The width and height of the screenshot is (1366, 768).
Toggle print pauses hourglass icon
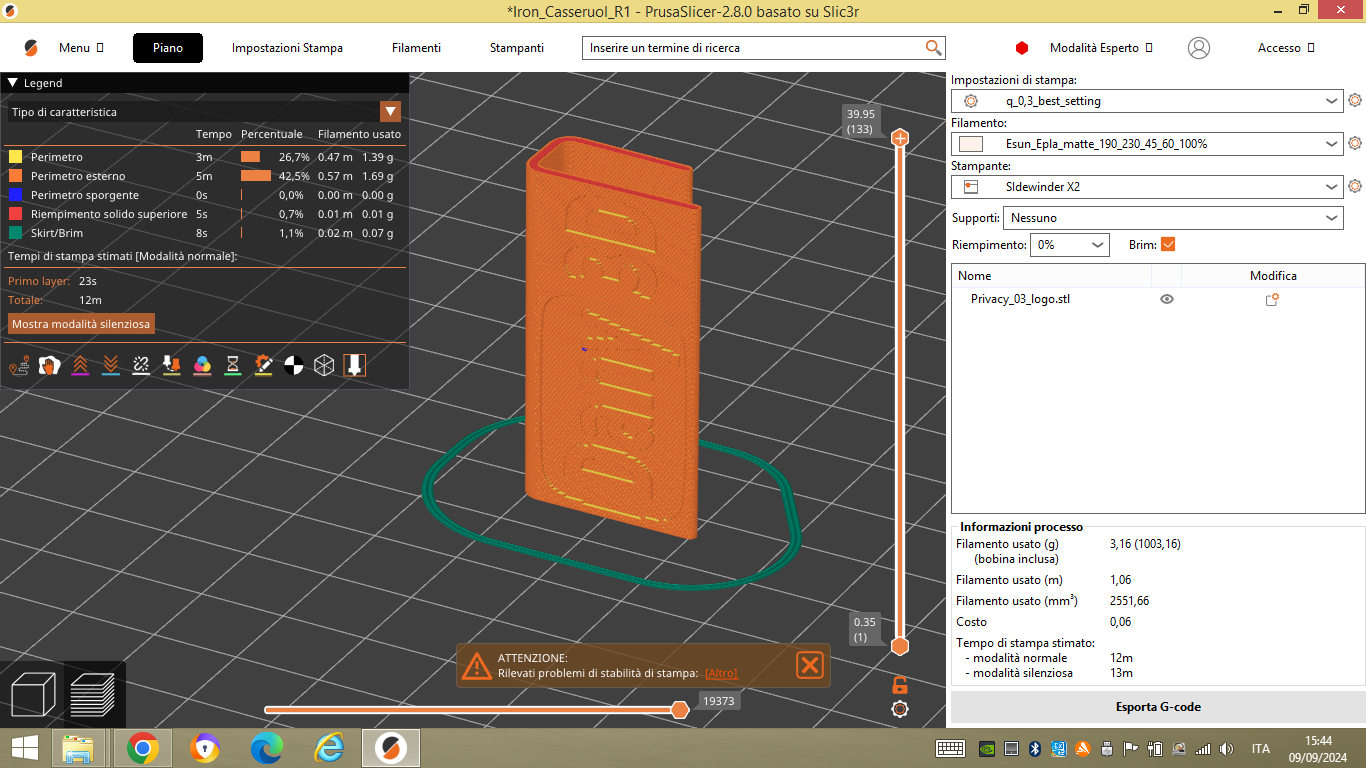(232, 366)
